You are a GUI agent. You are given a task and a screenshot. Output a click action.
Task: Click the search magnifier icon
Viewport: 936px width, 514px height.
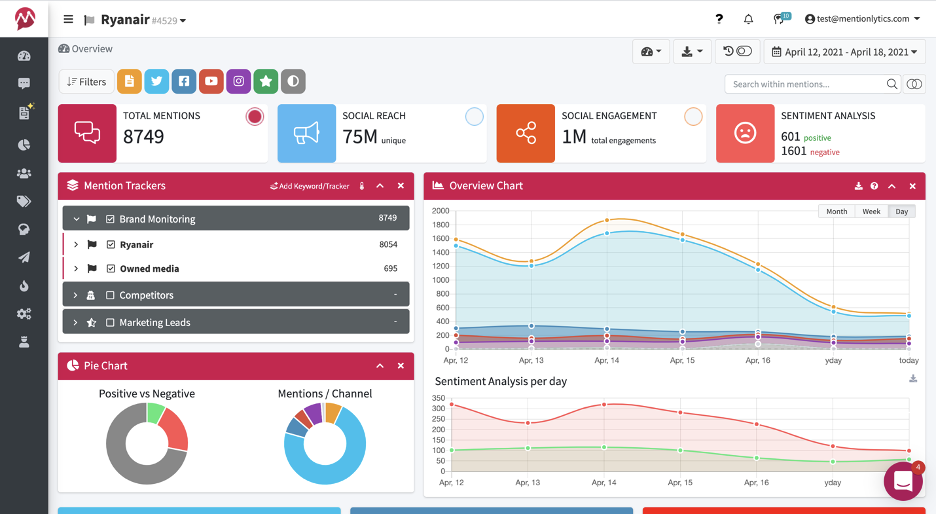(892, 84)
